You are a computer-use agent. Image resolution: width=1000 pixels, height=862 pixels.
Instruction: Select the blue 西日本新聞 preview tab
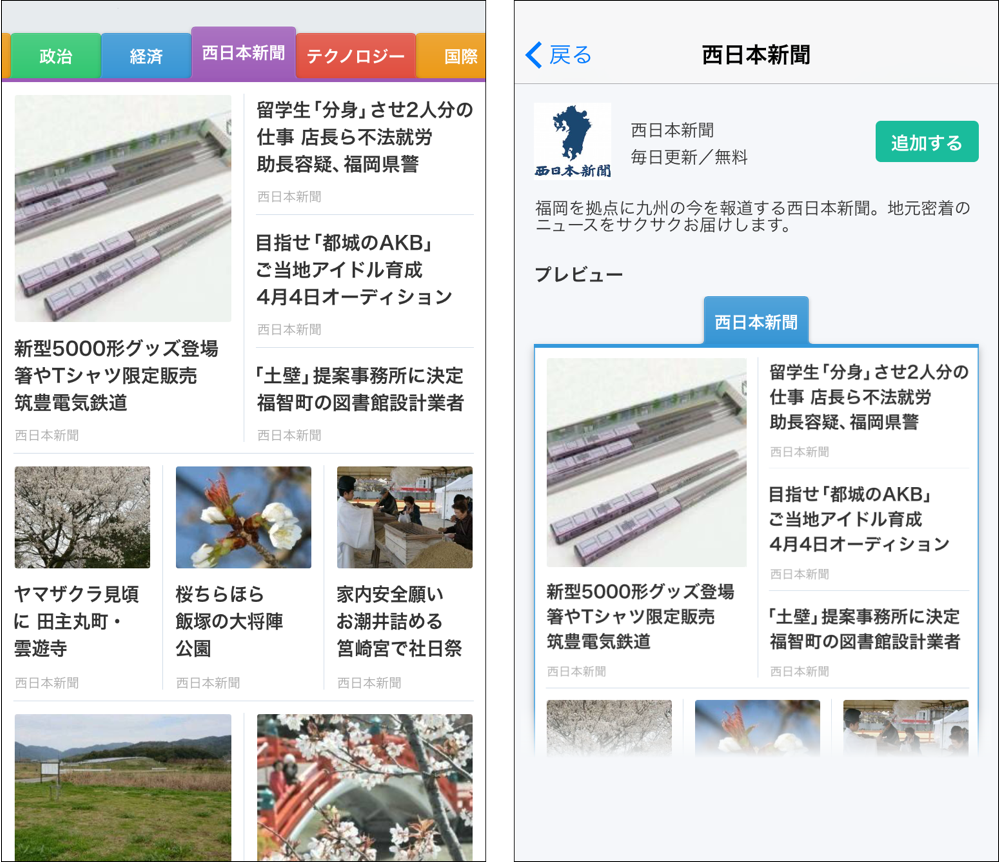pos(756,321)
